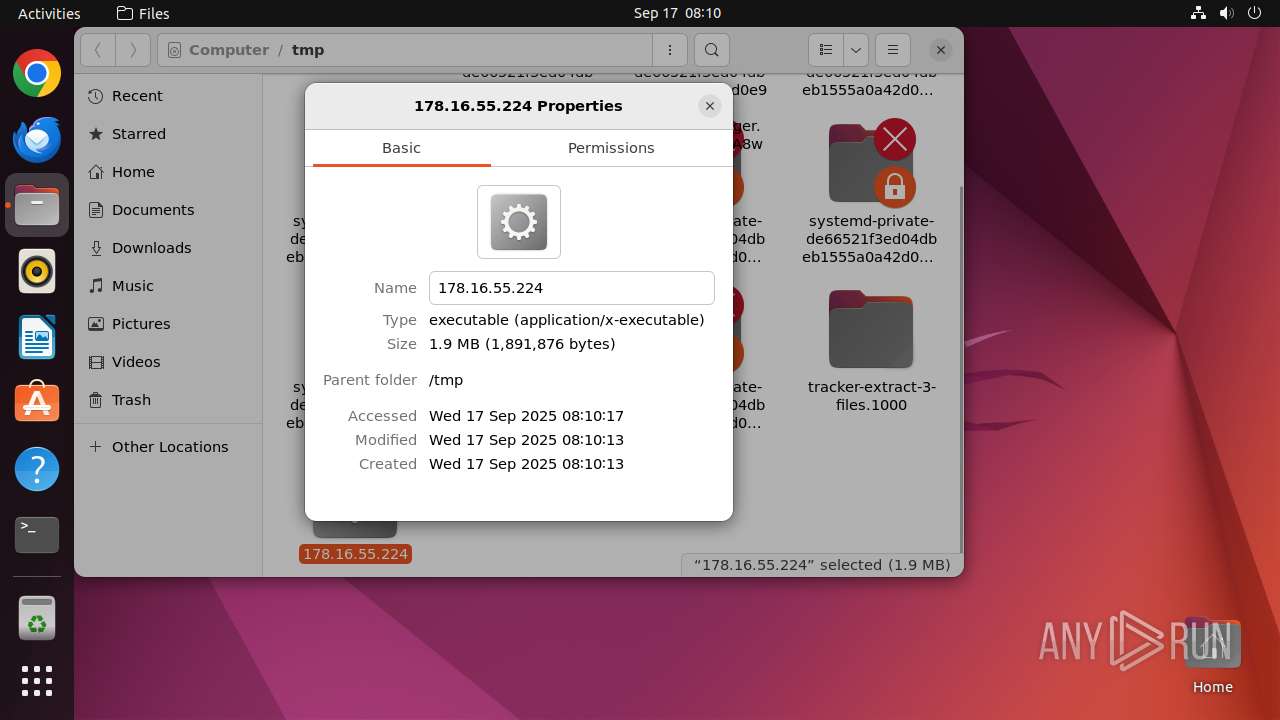The image size is (1280, 720).
Task: Close the Files window
Action: coord(940,50)
